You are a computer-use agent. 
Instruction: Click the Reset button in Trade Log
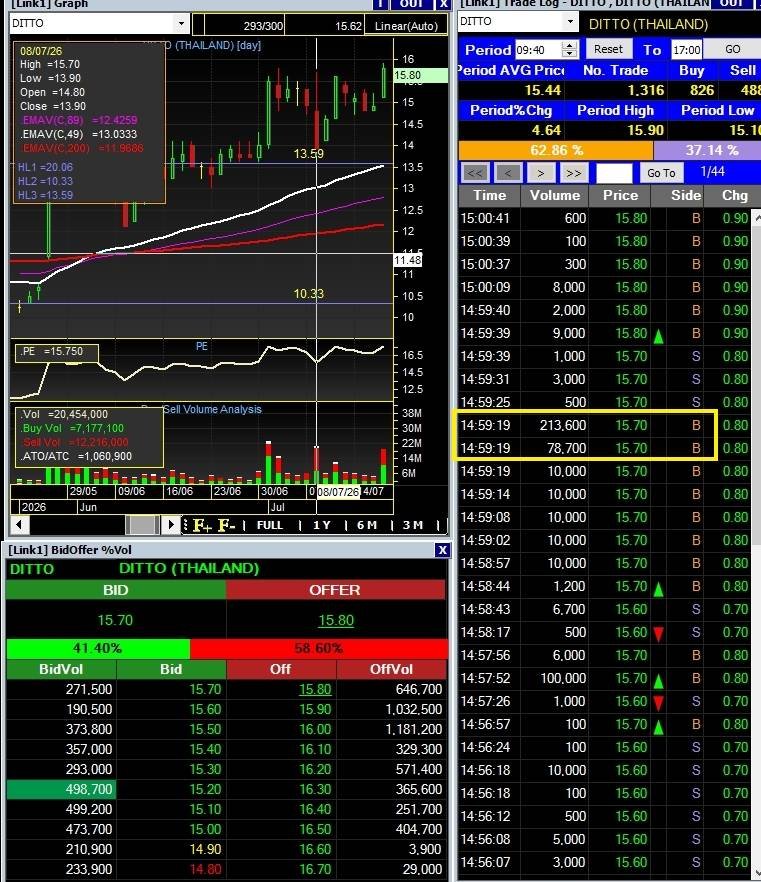click(609, 49)
